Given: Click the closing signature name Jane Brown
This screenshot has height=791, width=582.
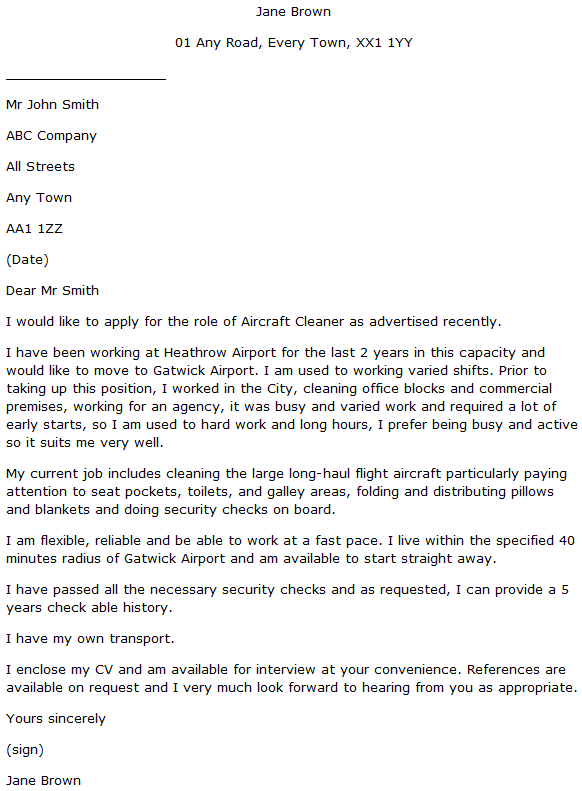Looking at the screenshot, I should pos(43,780).
